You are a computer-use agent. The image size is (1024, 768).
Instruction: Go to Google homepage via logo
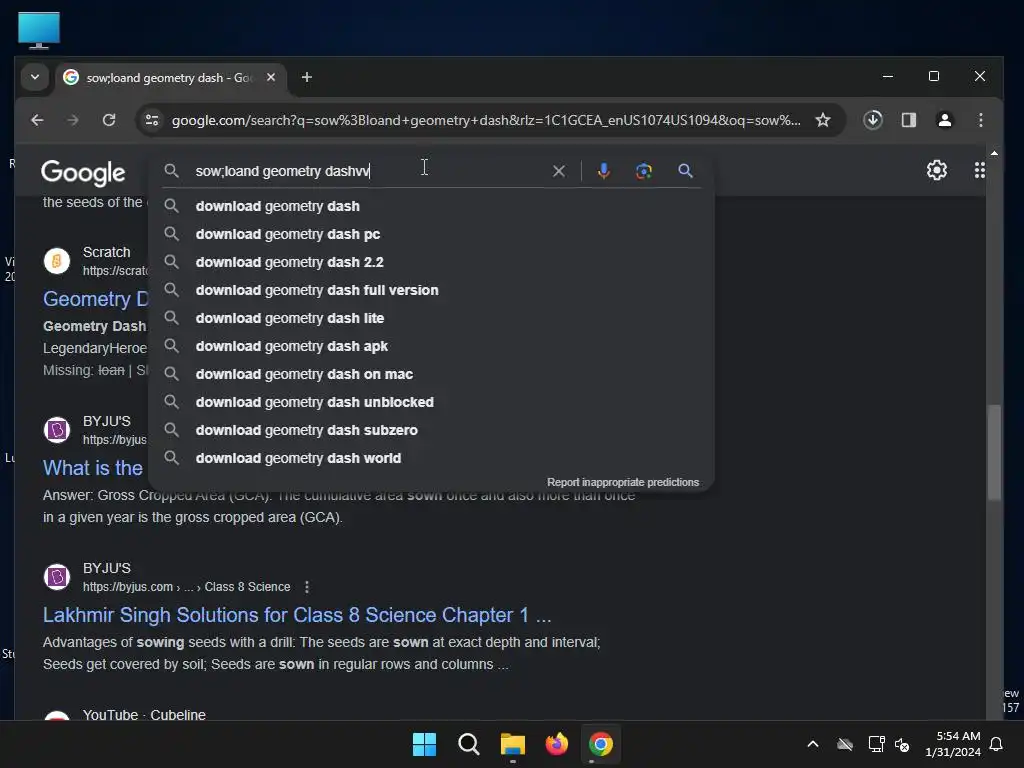83,172
